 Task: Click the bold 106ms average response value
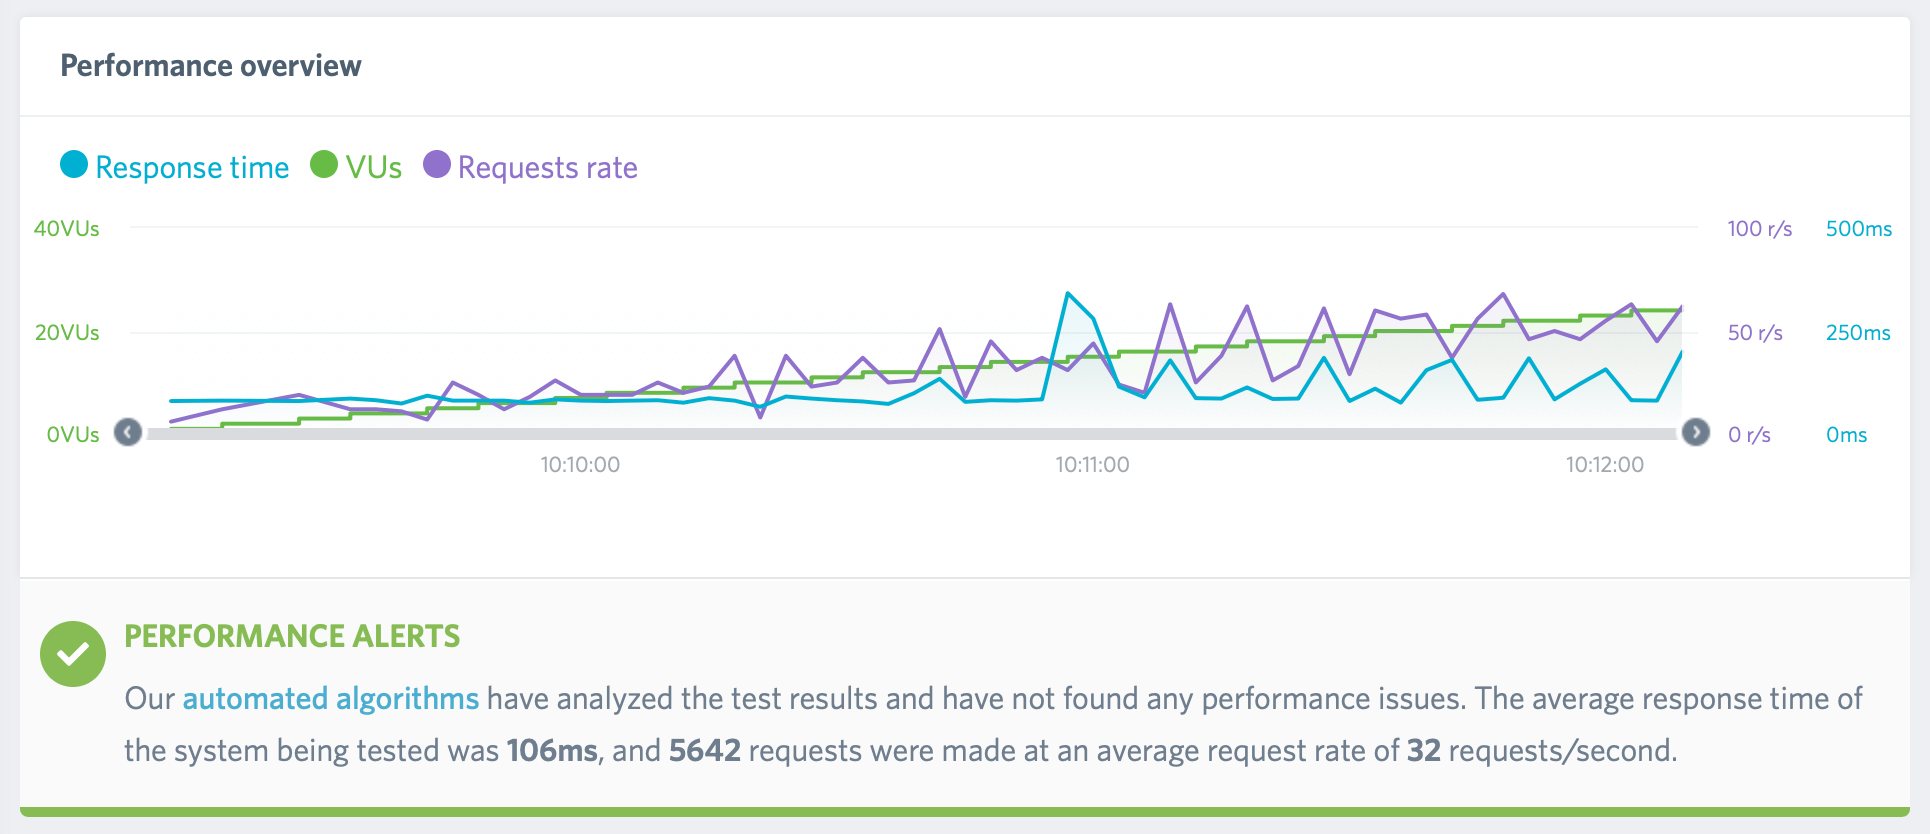[552, 751]
